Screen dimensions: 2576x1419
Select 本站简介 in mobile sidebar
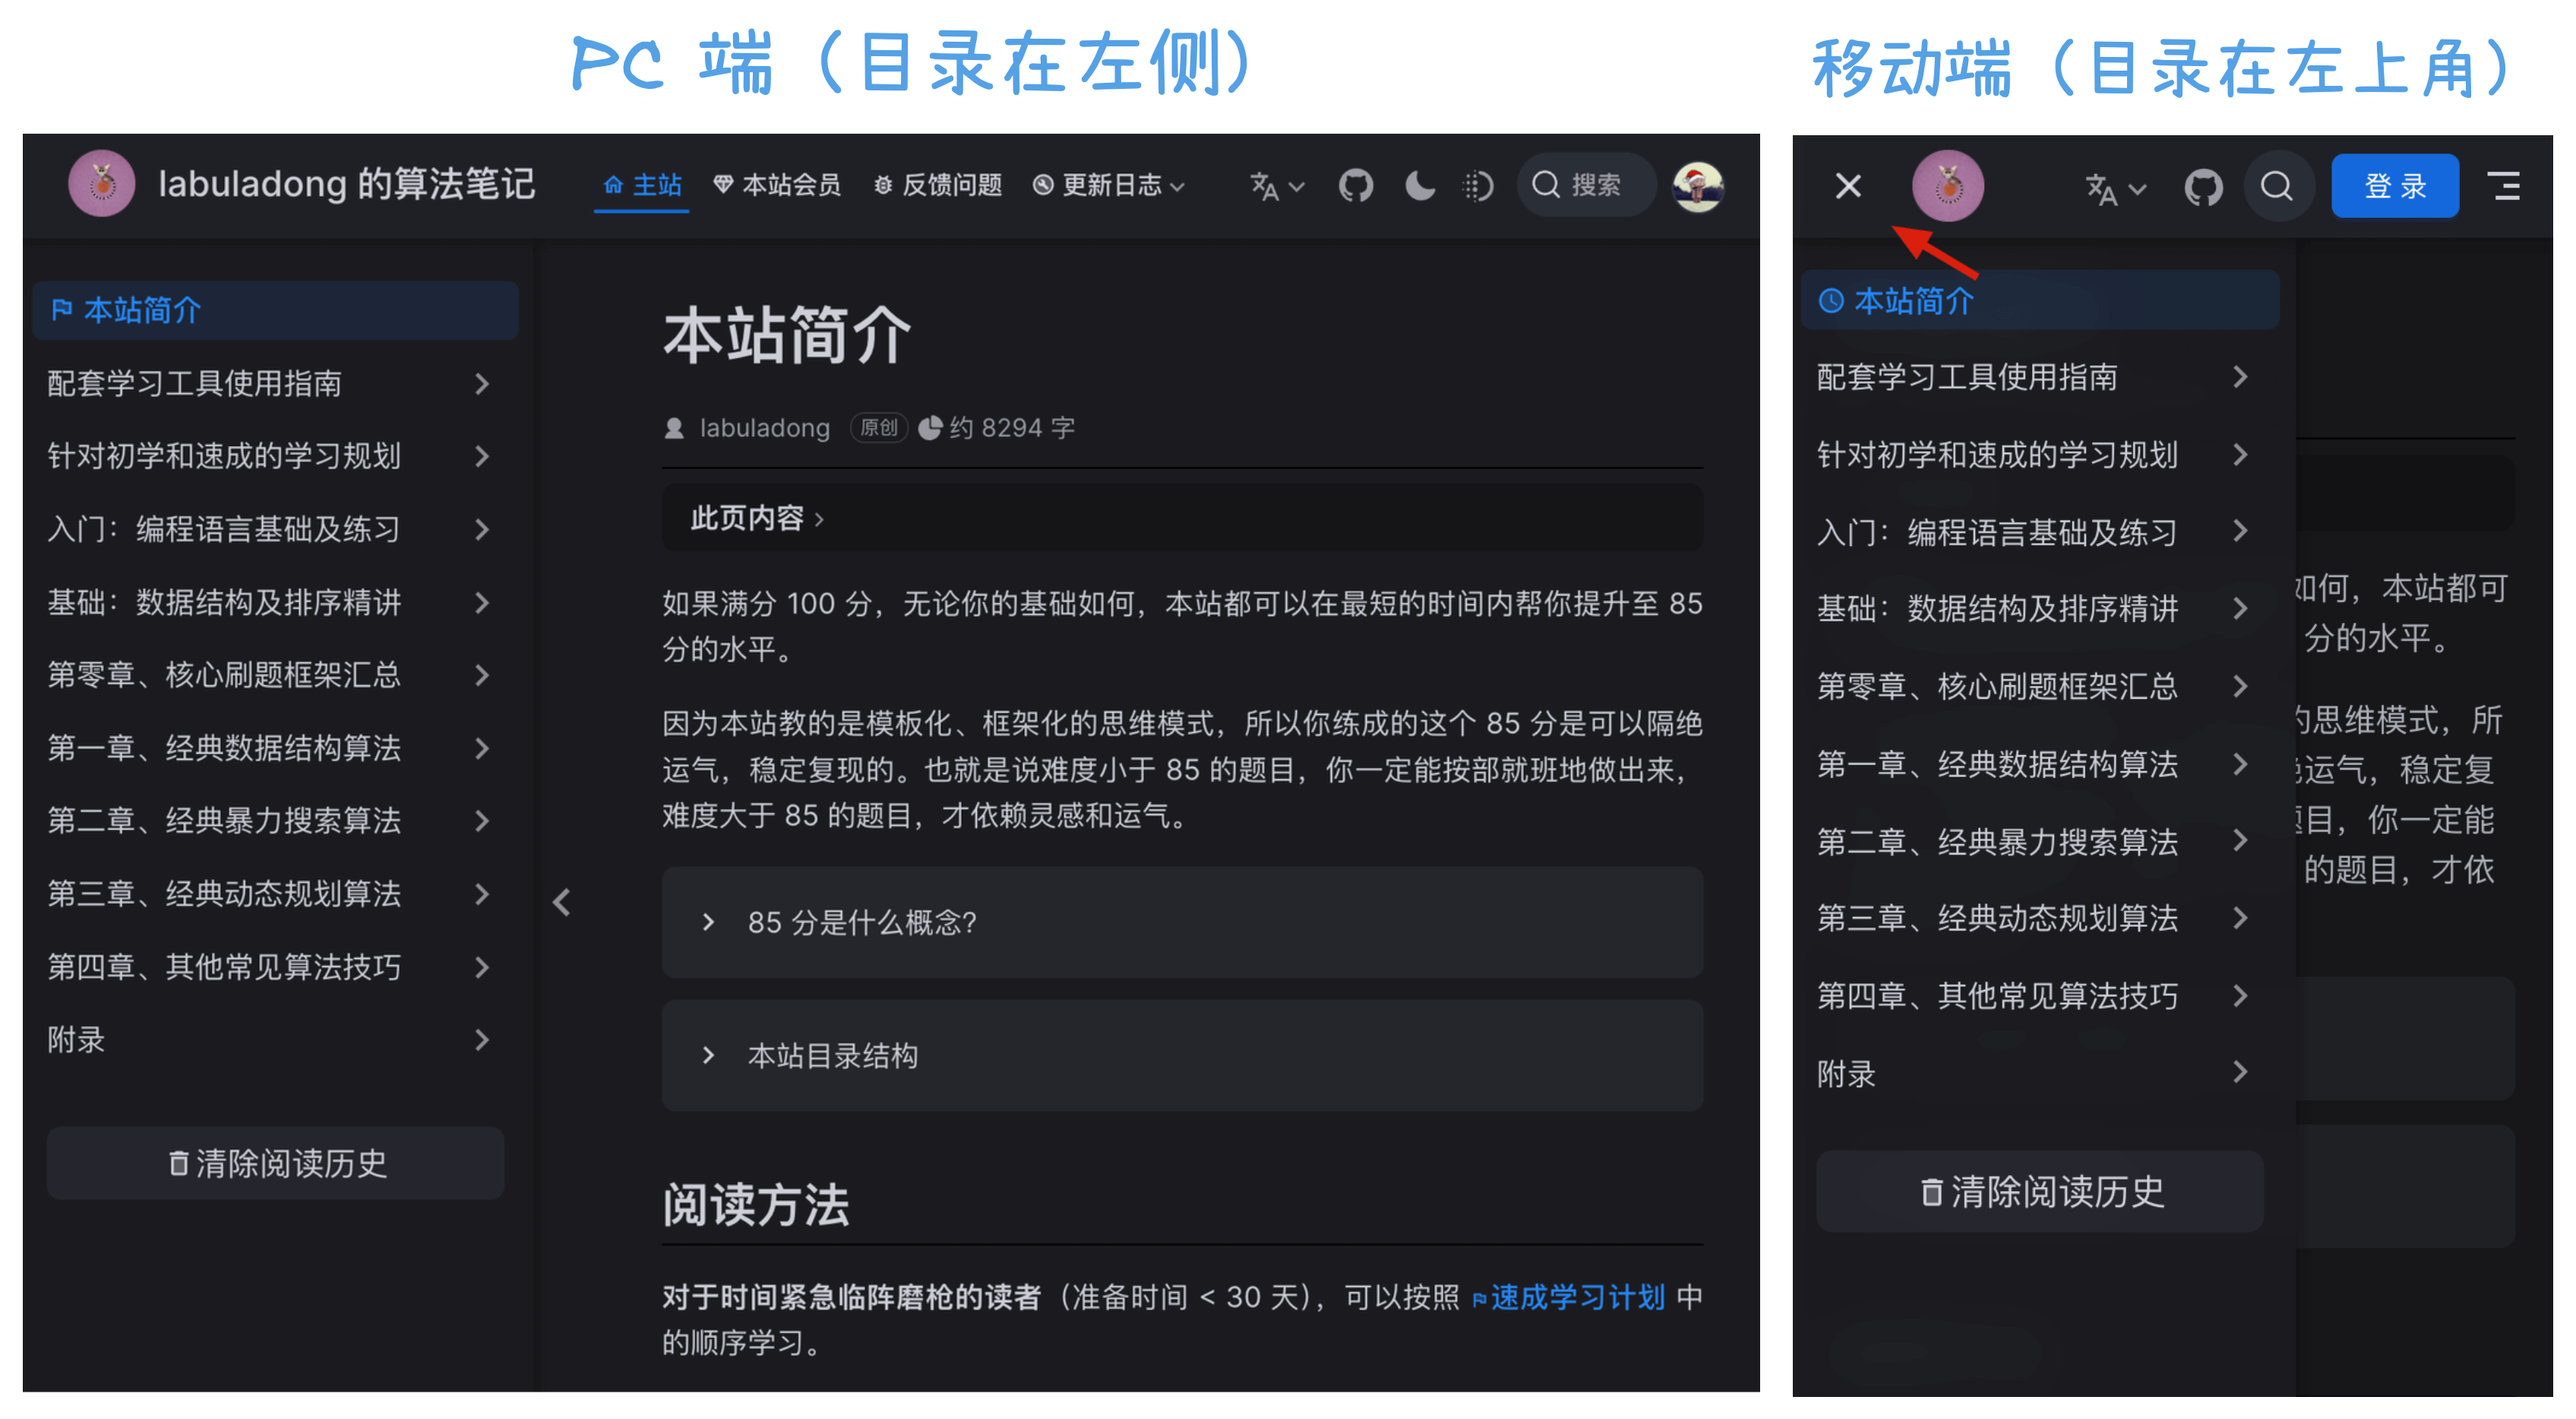[2039, 301]
